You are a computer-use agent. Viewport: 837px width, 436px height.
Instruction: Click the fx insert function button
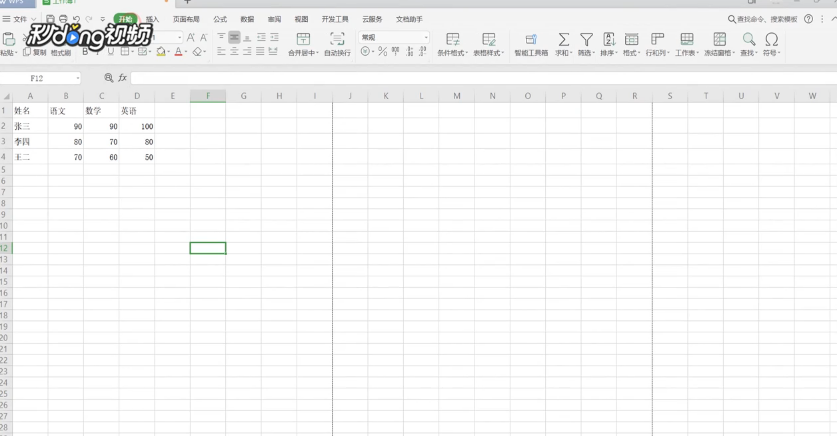pyautogui.click(x=122, y=78)
